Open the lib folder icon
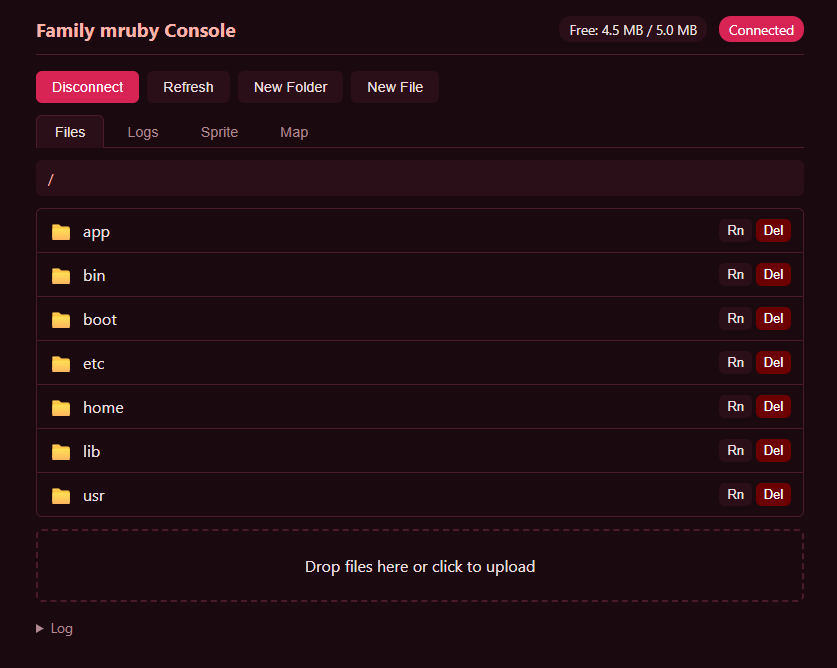837x668 pixels. coord(61,452)
